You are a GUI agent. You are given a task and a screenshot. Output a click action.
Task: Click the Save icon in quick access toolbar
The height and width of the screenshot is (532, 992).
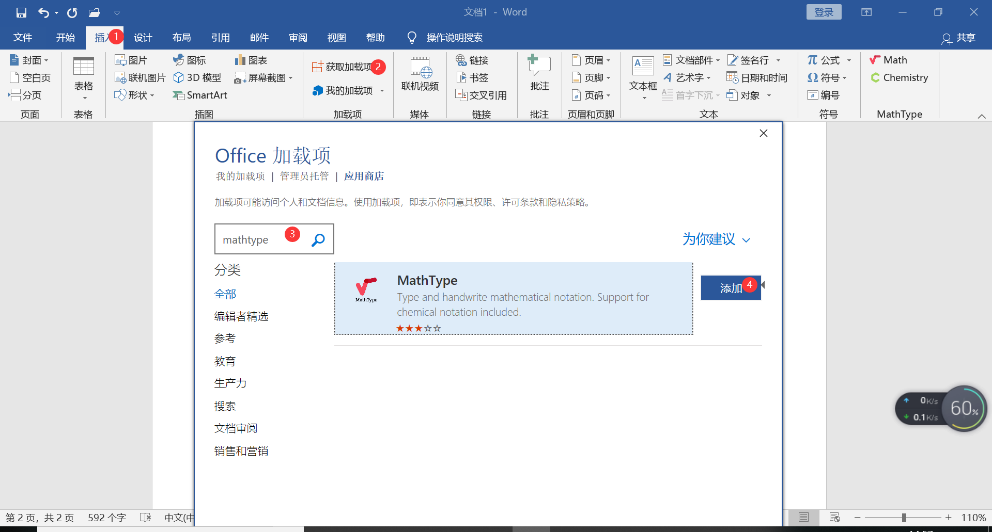[x=21, y=13]
